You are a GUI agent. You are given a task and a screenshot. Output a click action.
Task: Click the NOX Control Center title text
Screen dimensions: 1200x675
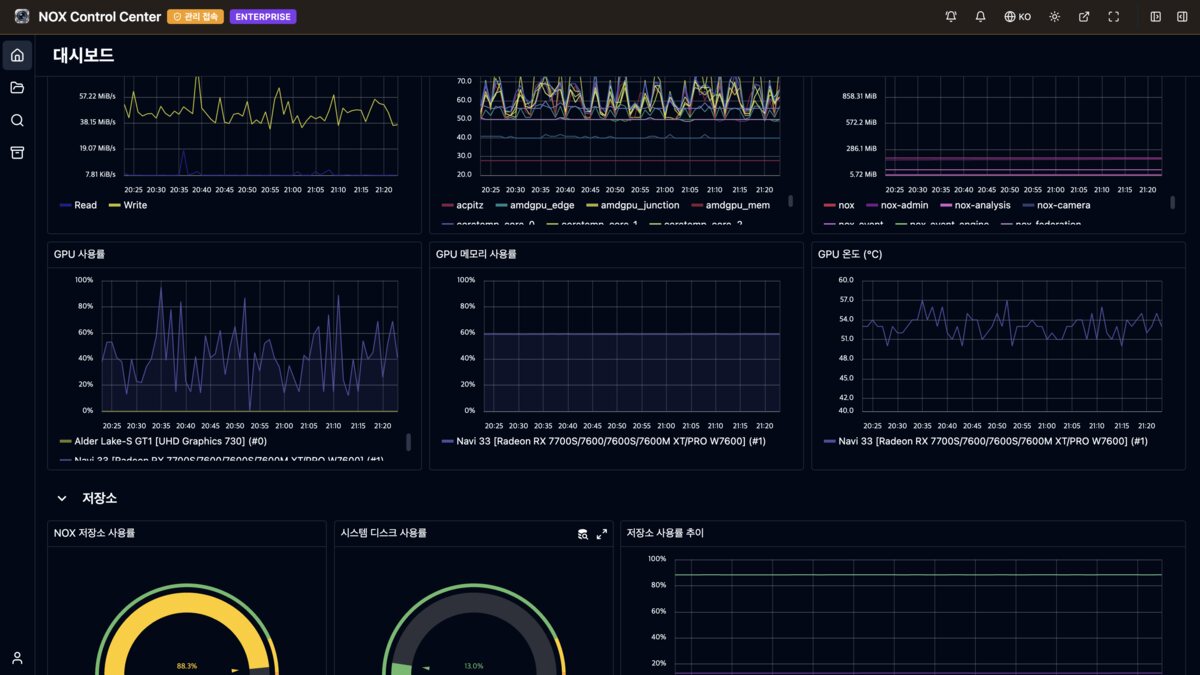tap(99, 17)
